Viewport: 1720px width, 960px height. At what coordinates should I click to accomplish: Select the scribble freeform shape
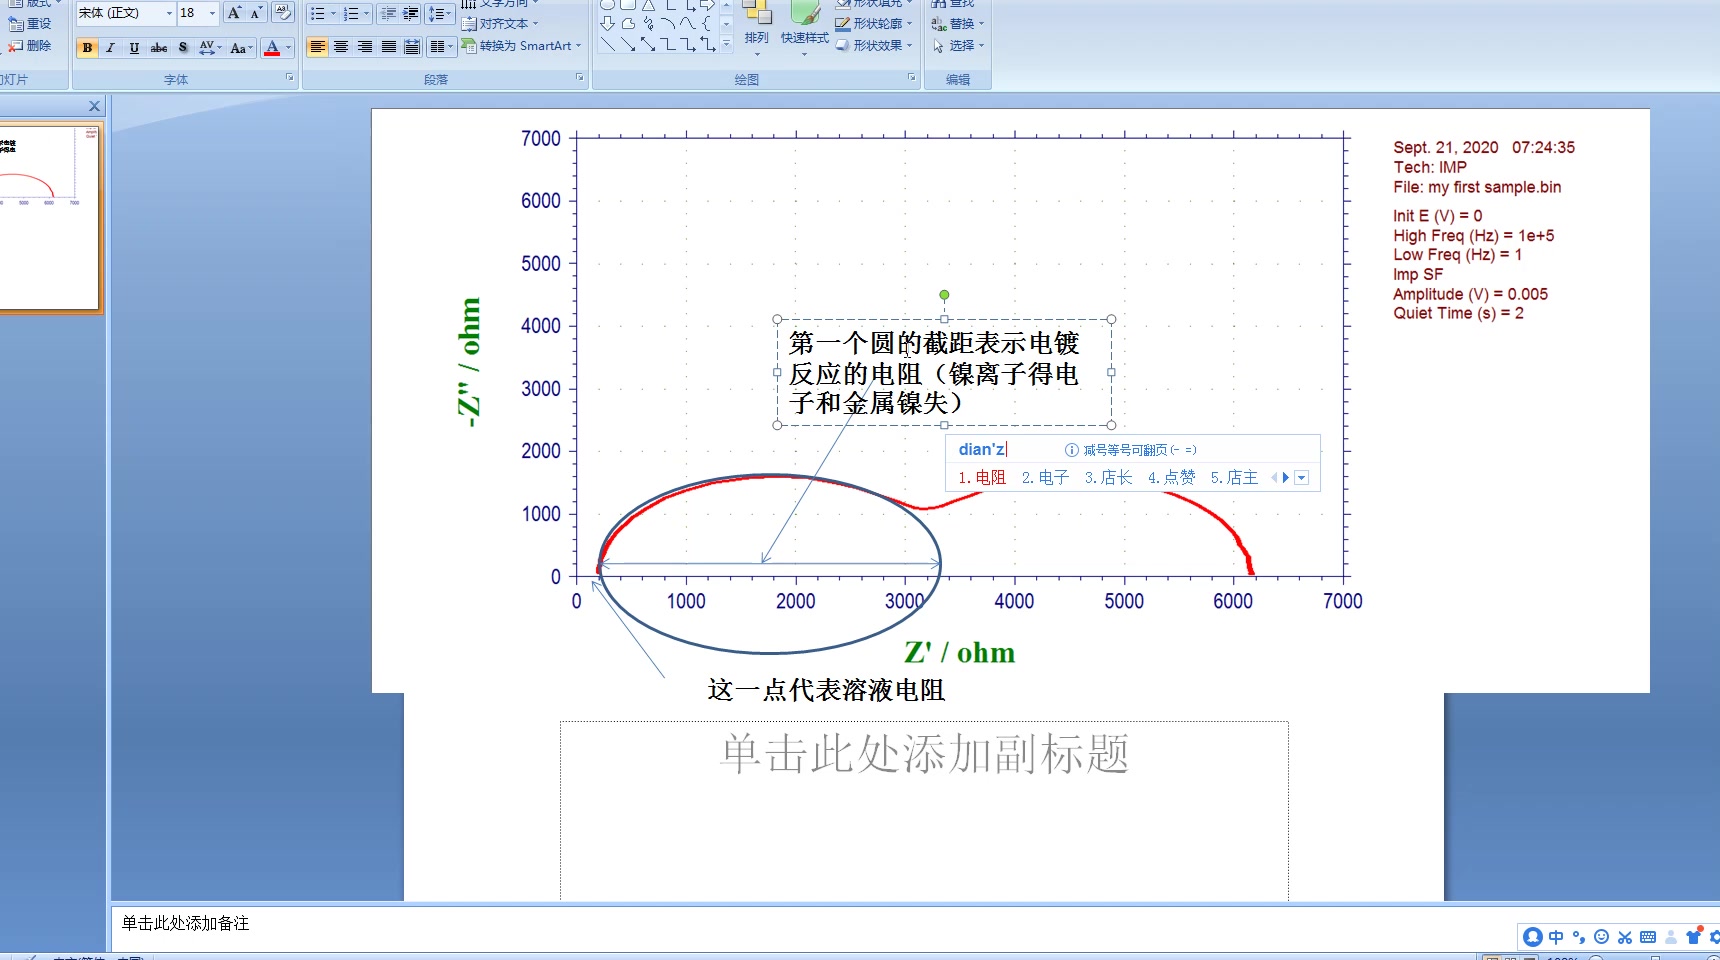(x=648, y=23)
